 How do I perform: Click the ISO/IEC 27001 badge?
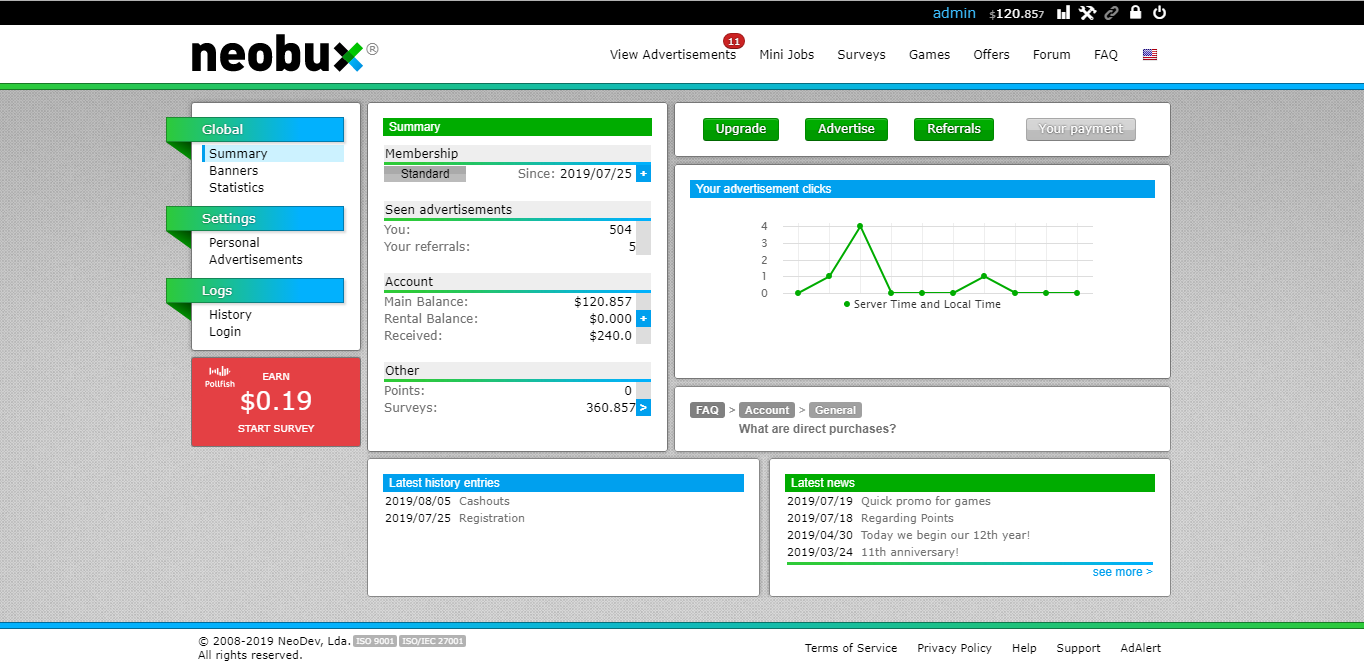pos(433,641)
